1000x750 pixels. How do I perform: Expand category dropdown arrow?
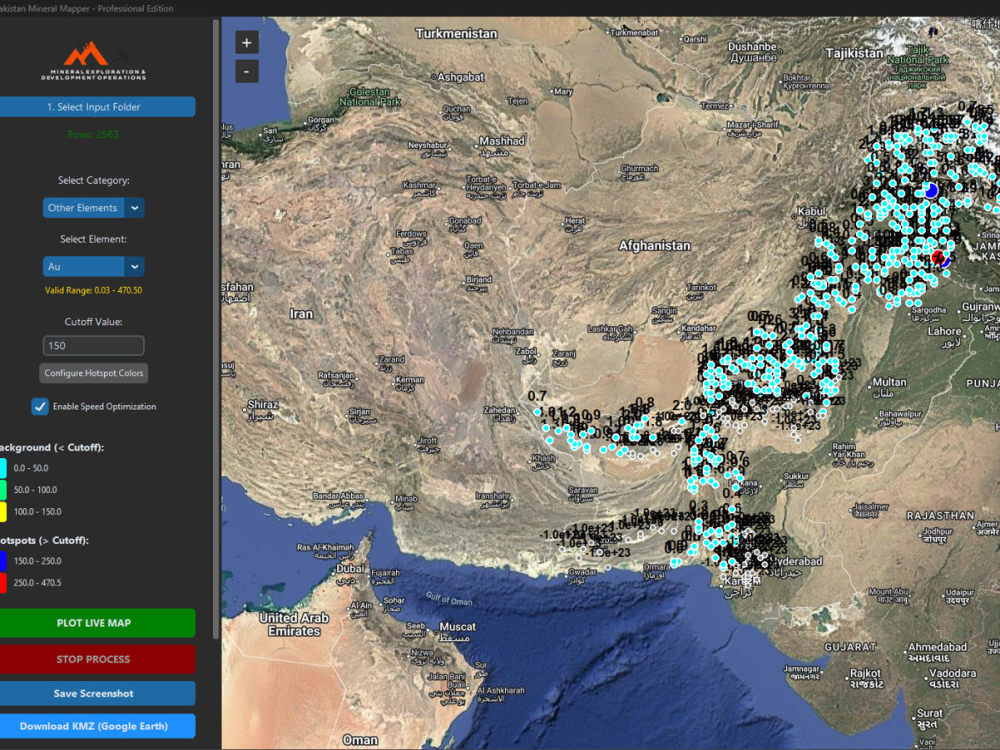tap(135, 208)
